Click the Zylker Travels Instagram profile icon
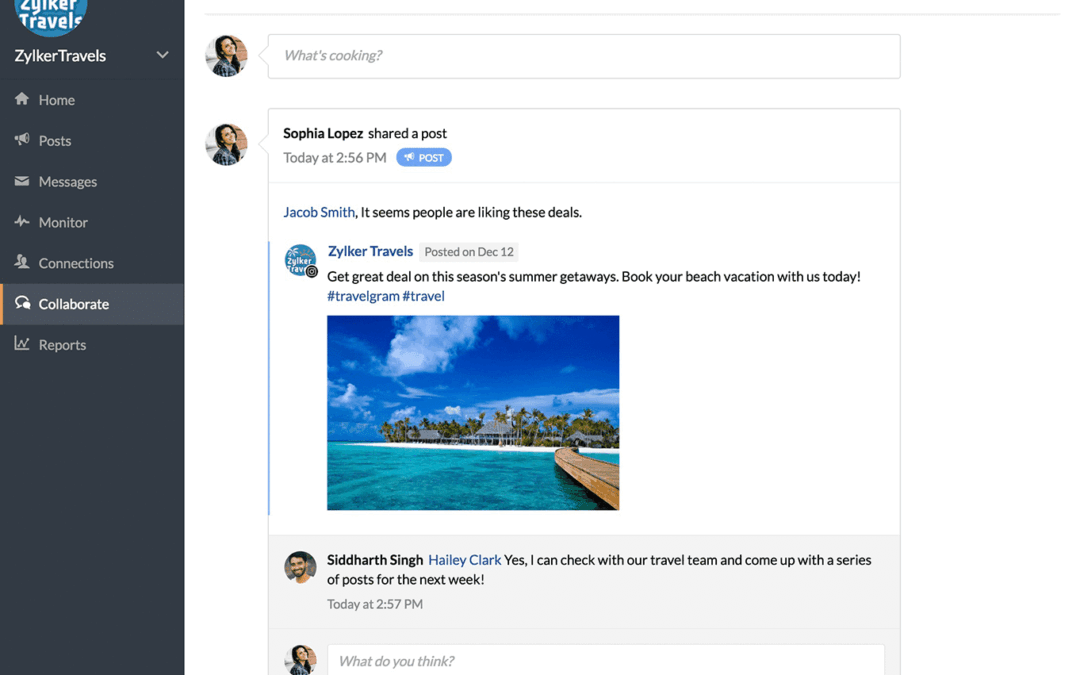Image resolution: width=1080 pixels, height=675 pixels. coord(301,260)
